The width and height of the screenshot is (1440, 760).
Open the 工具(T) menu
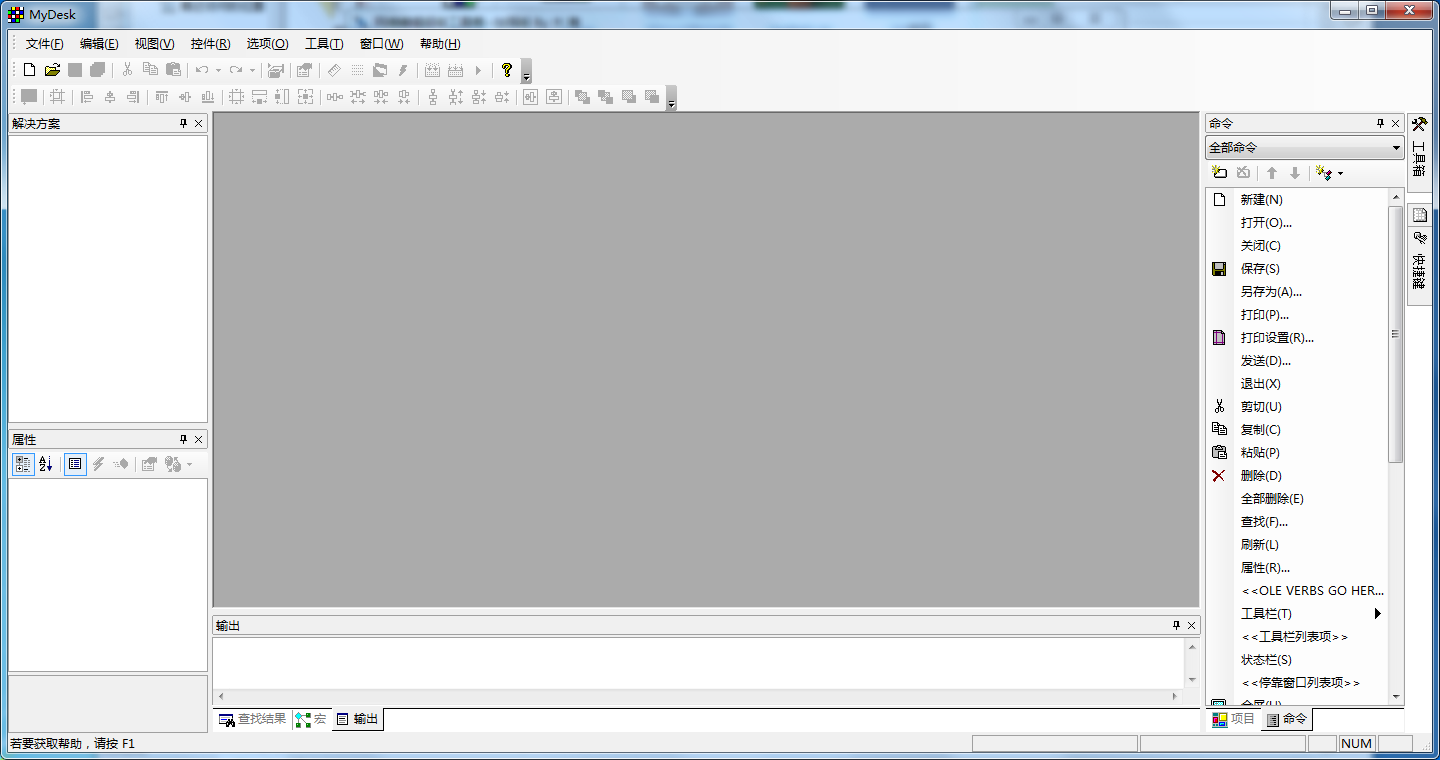click(324, 44)
